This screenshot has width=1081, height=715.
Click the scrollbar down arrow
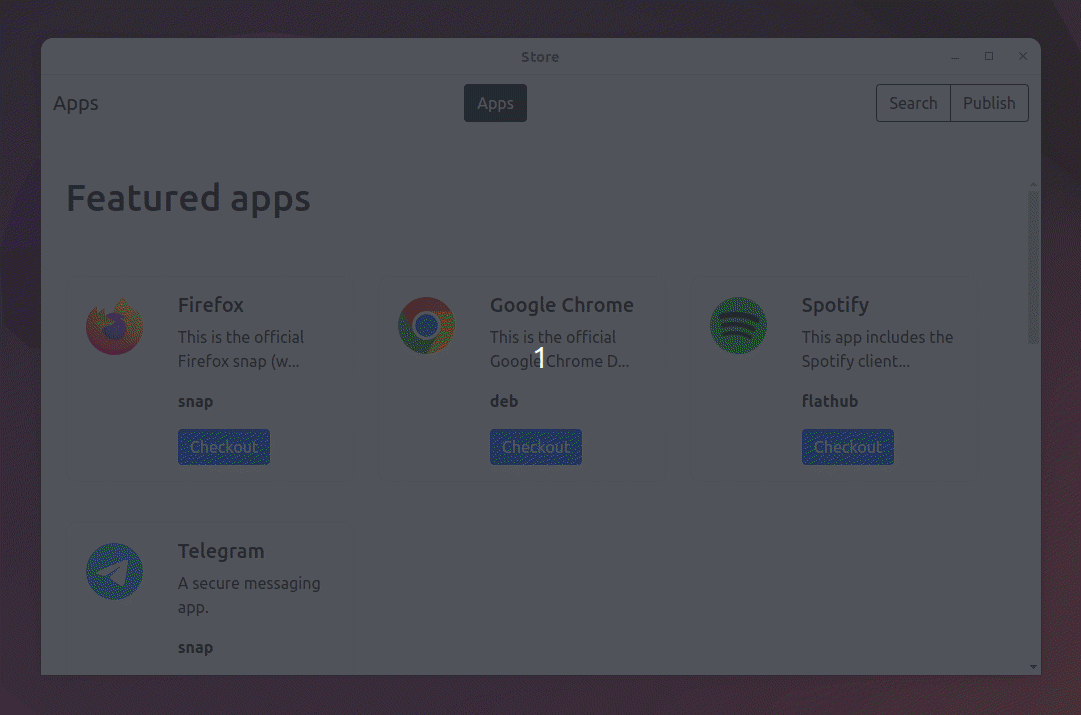pos(1034,666)
